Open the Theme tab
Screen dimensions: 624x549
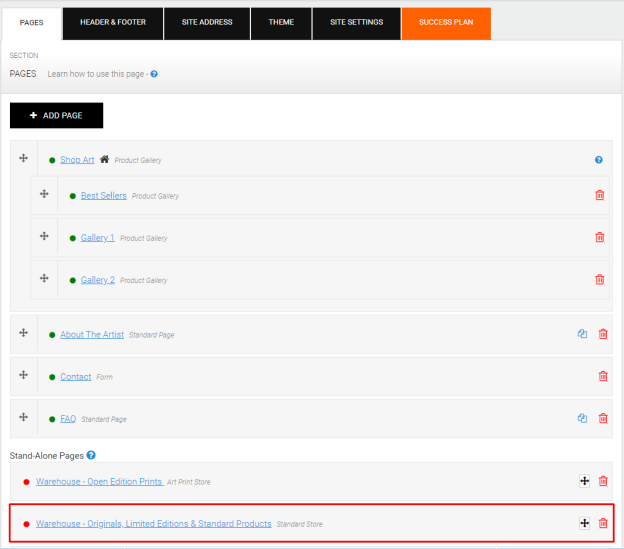tap(281, 23)
